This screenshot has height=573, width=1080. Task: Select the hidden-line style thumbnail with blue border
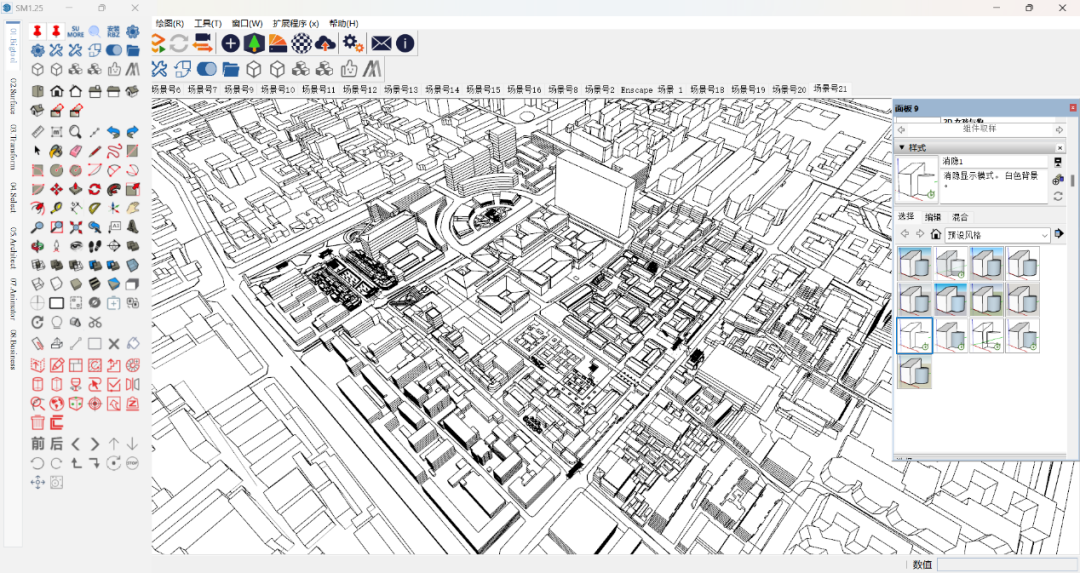(915, 335)
